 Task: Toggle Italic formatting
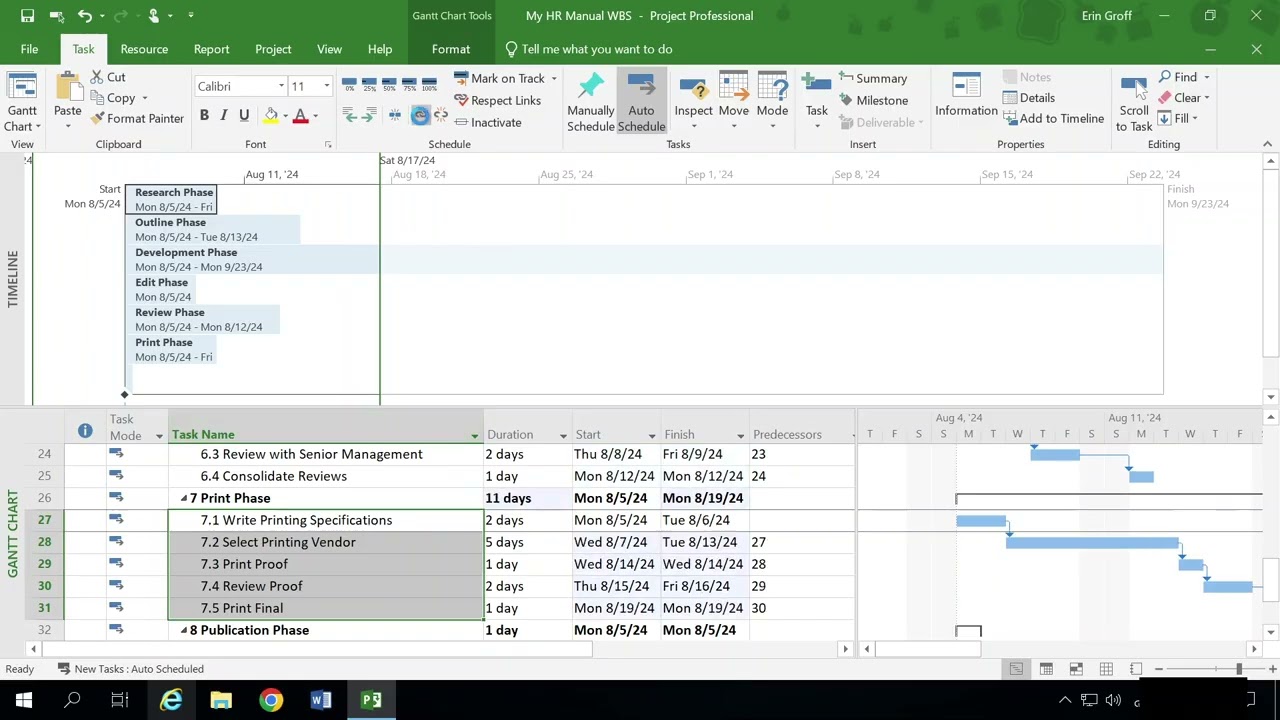224,116
